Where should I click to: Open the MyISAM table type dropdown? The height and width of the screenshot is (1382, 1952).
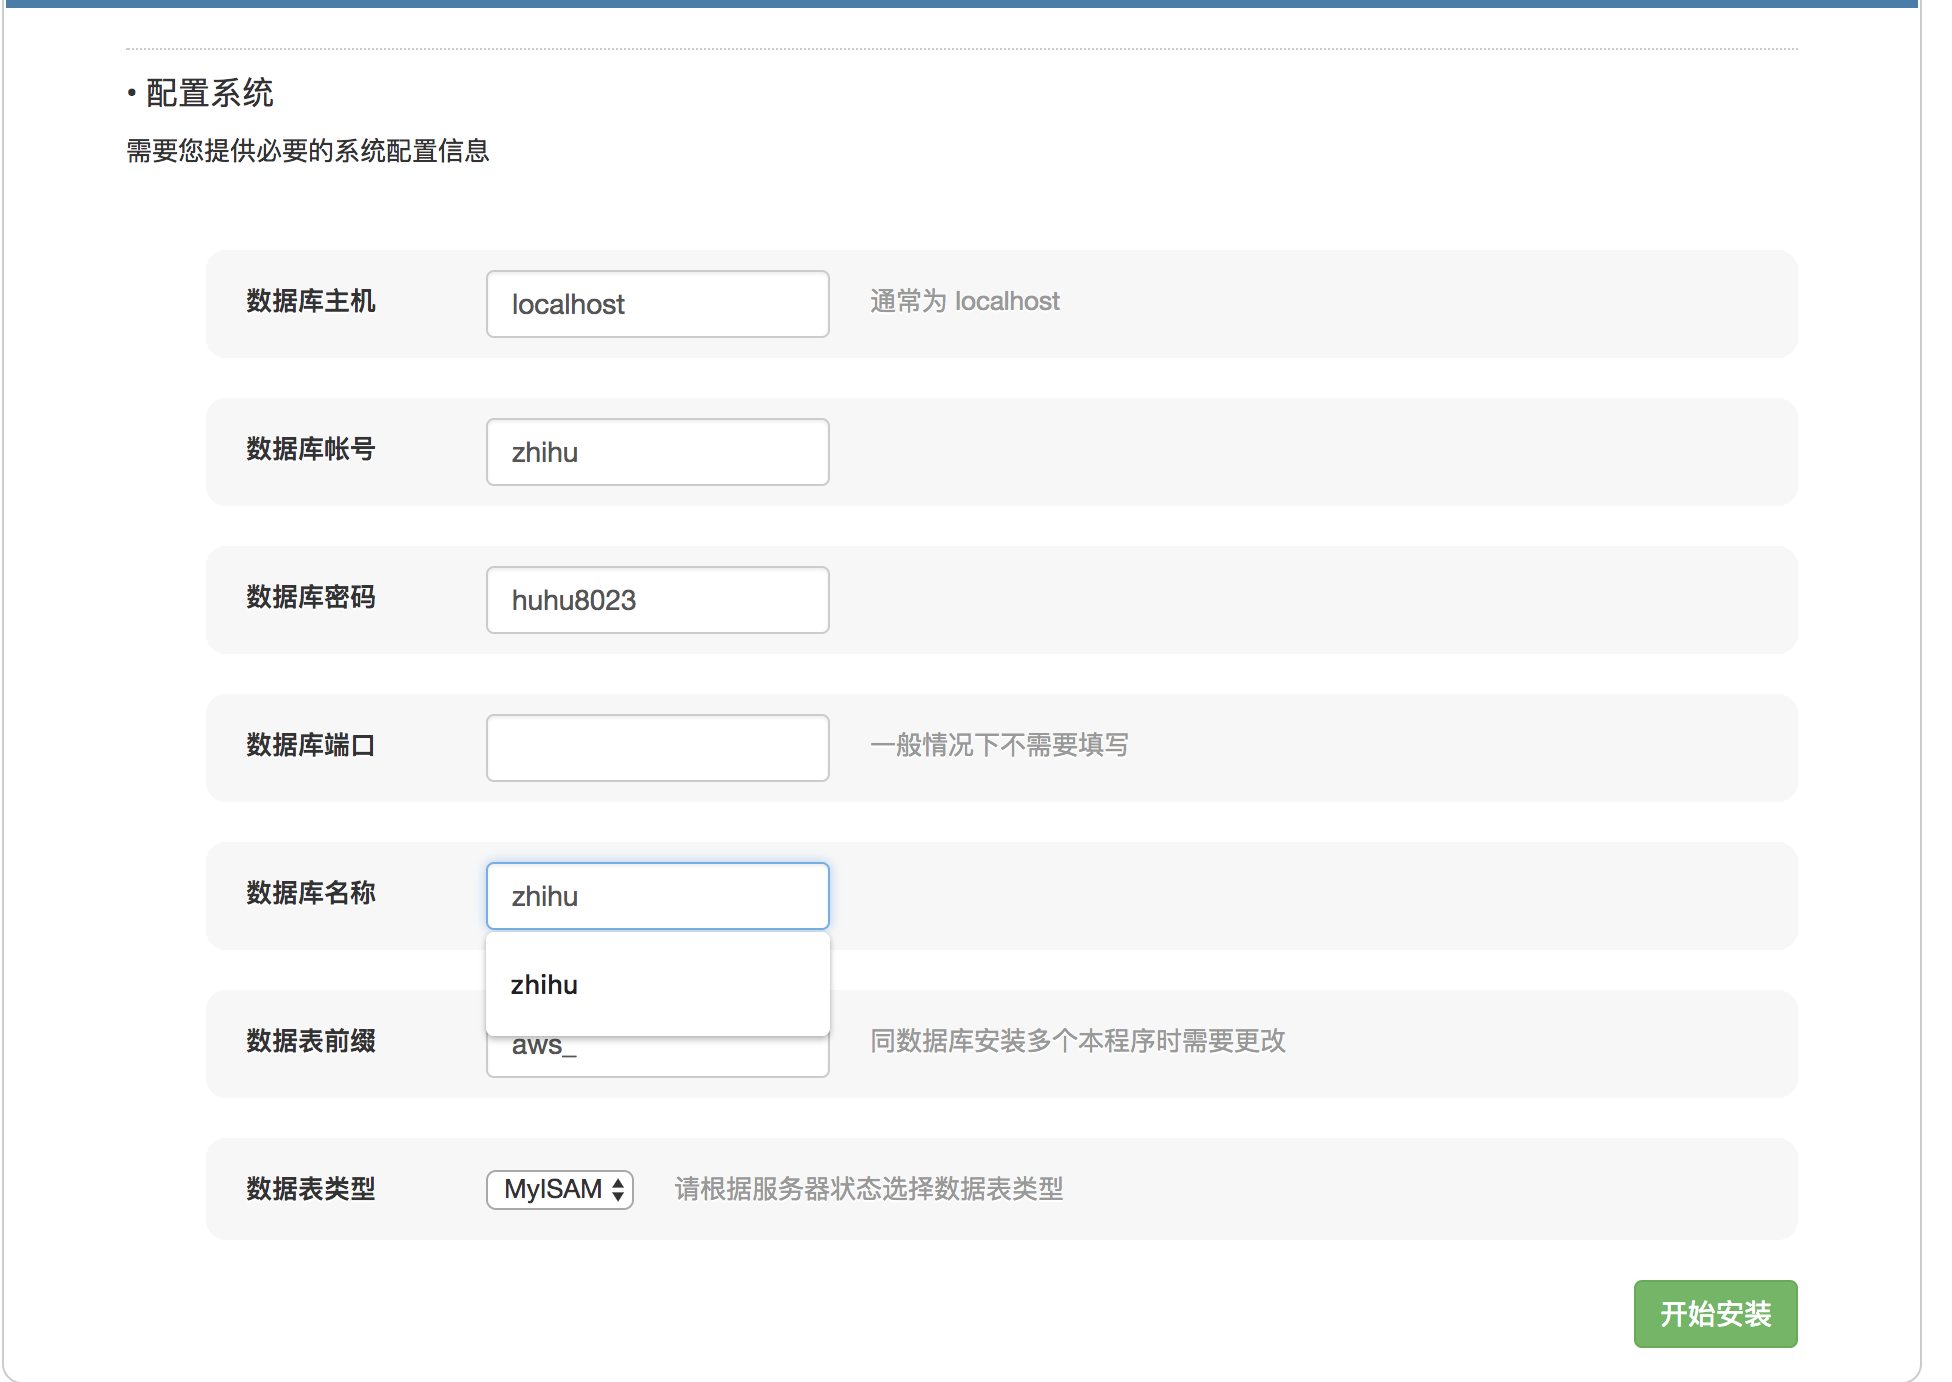(560, 1190)
